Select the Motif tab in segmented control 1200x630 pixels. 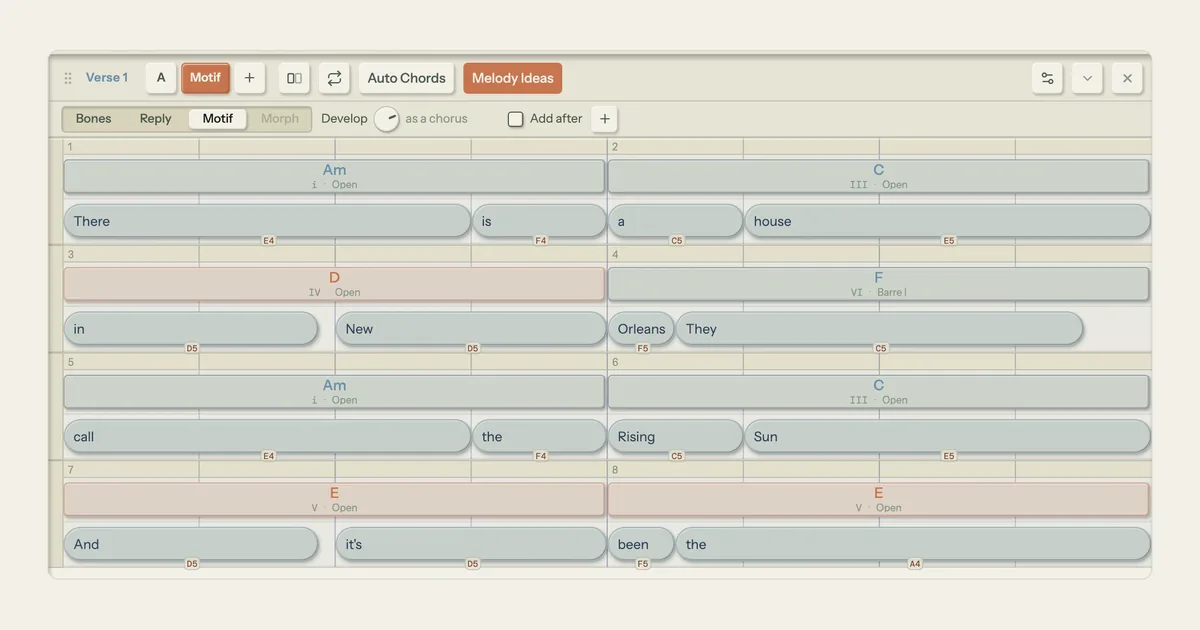tap(218, 119)
